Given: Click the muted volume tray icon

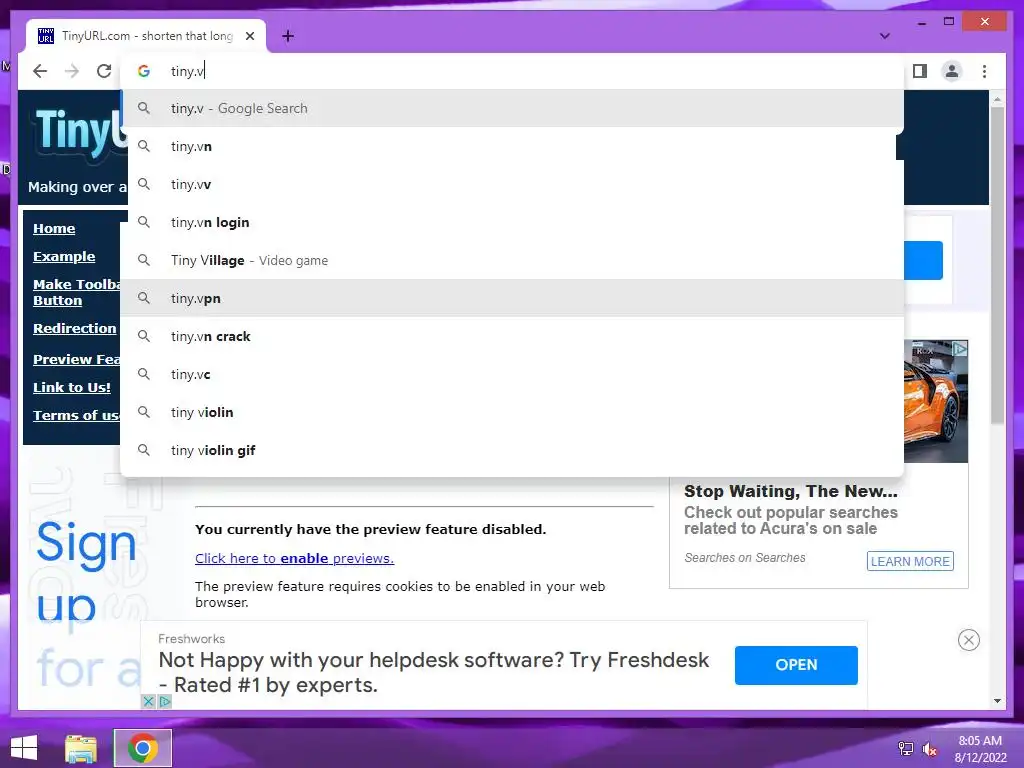Looking at the screenshot, I should point(929,749).
